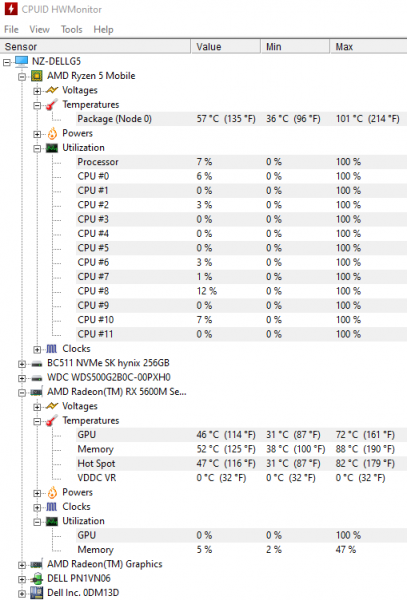Viewport: 407px width, 600px height.
Task: Click the CPU Powers flame icon
Action: [52, 133]
